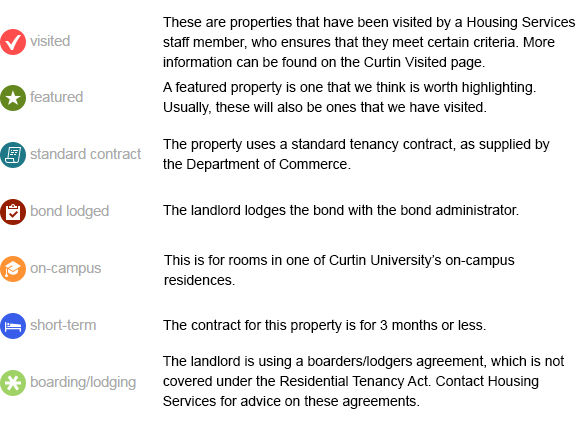This screenshot has height=425, width=581.
Task: Click the visited properties description paragraph
Action: (x=369, y=42)
